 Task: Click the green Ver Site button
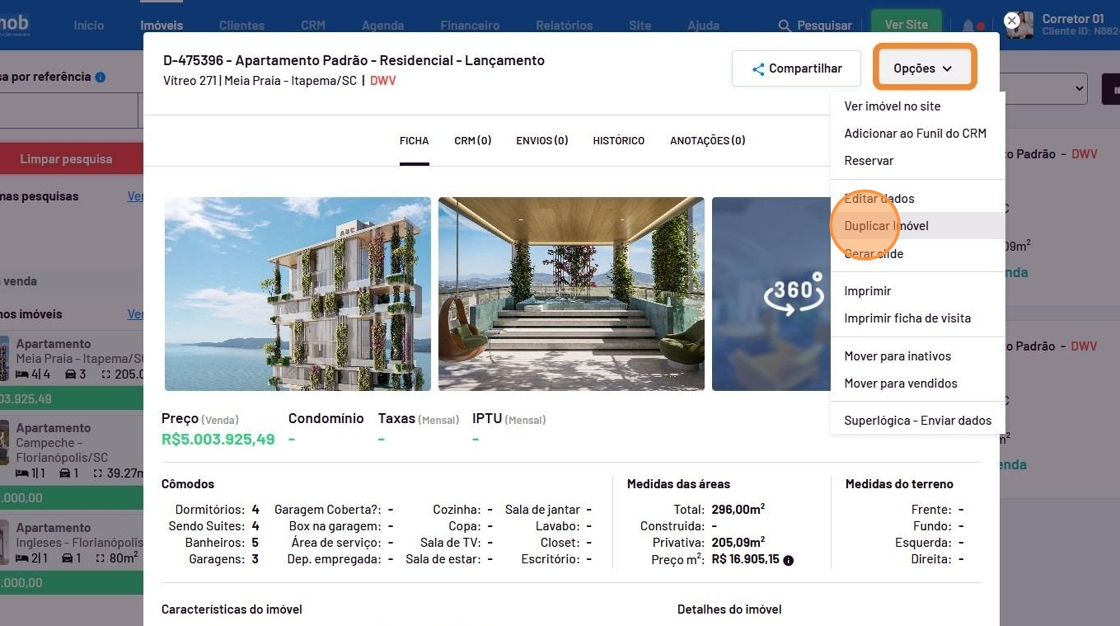(x=906, y=25)
